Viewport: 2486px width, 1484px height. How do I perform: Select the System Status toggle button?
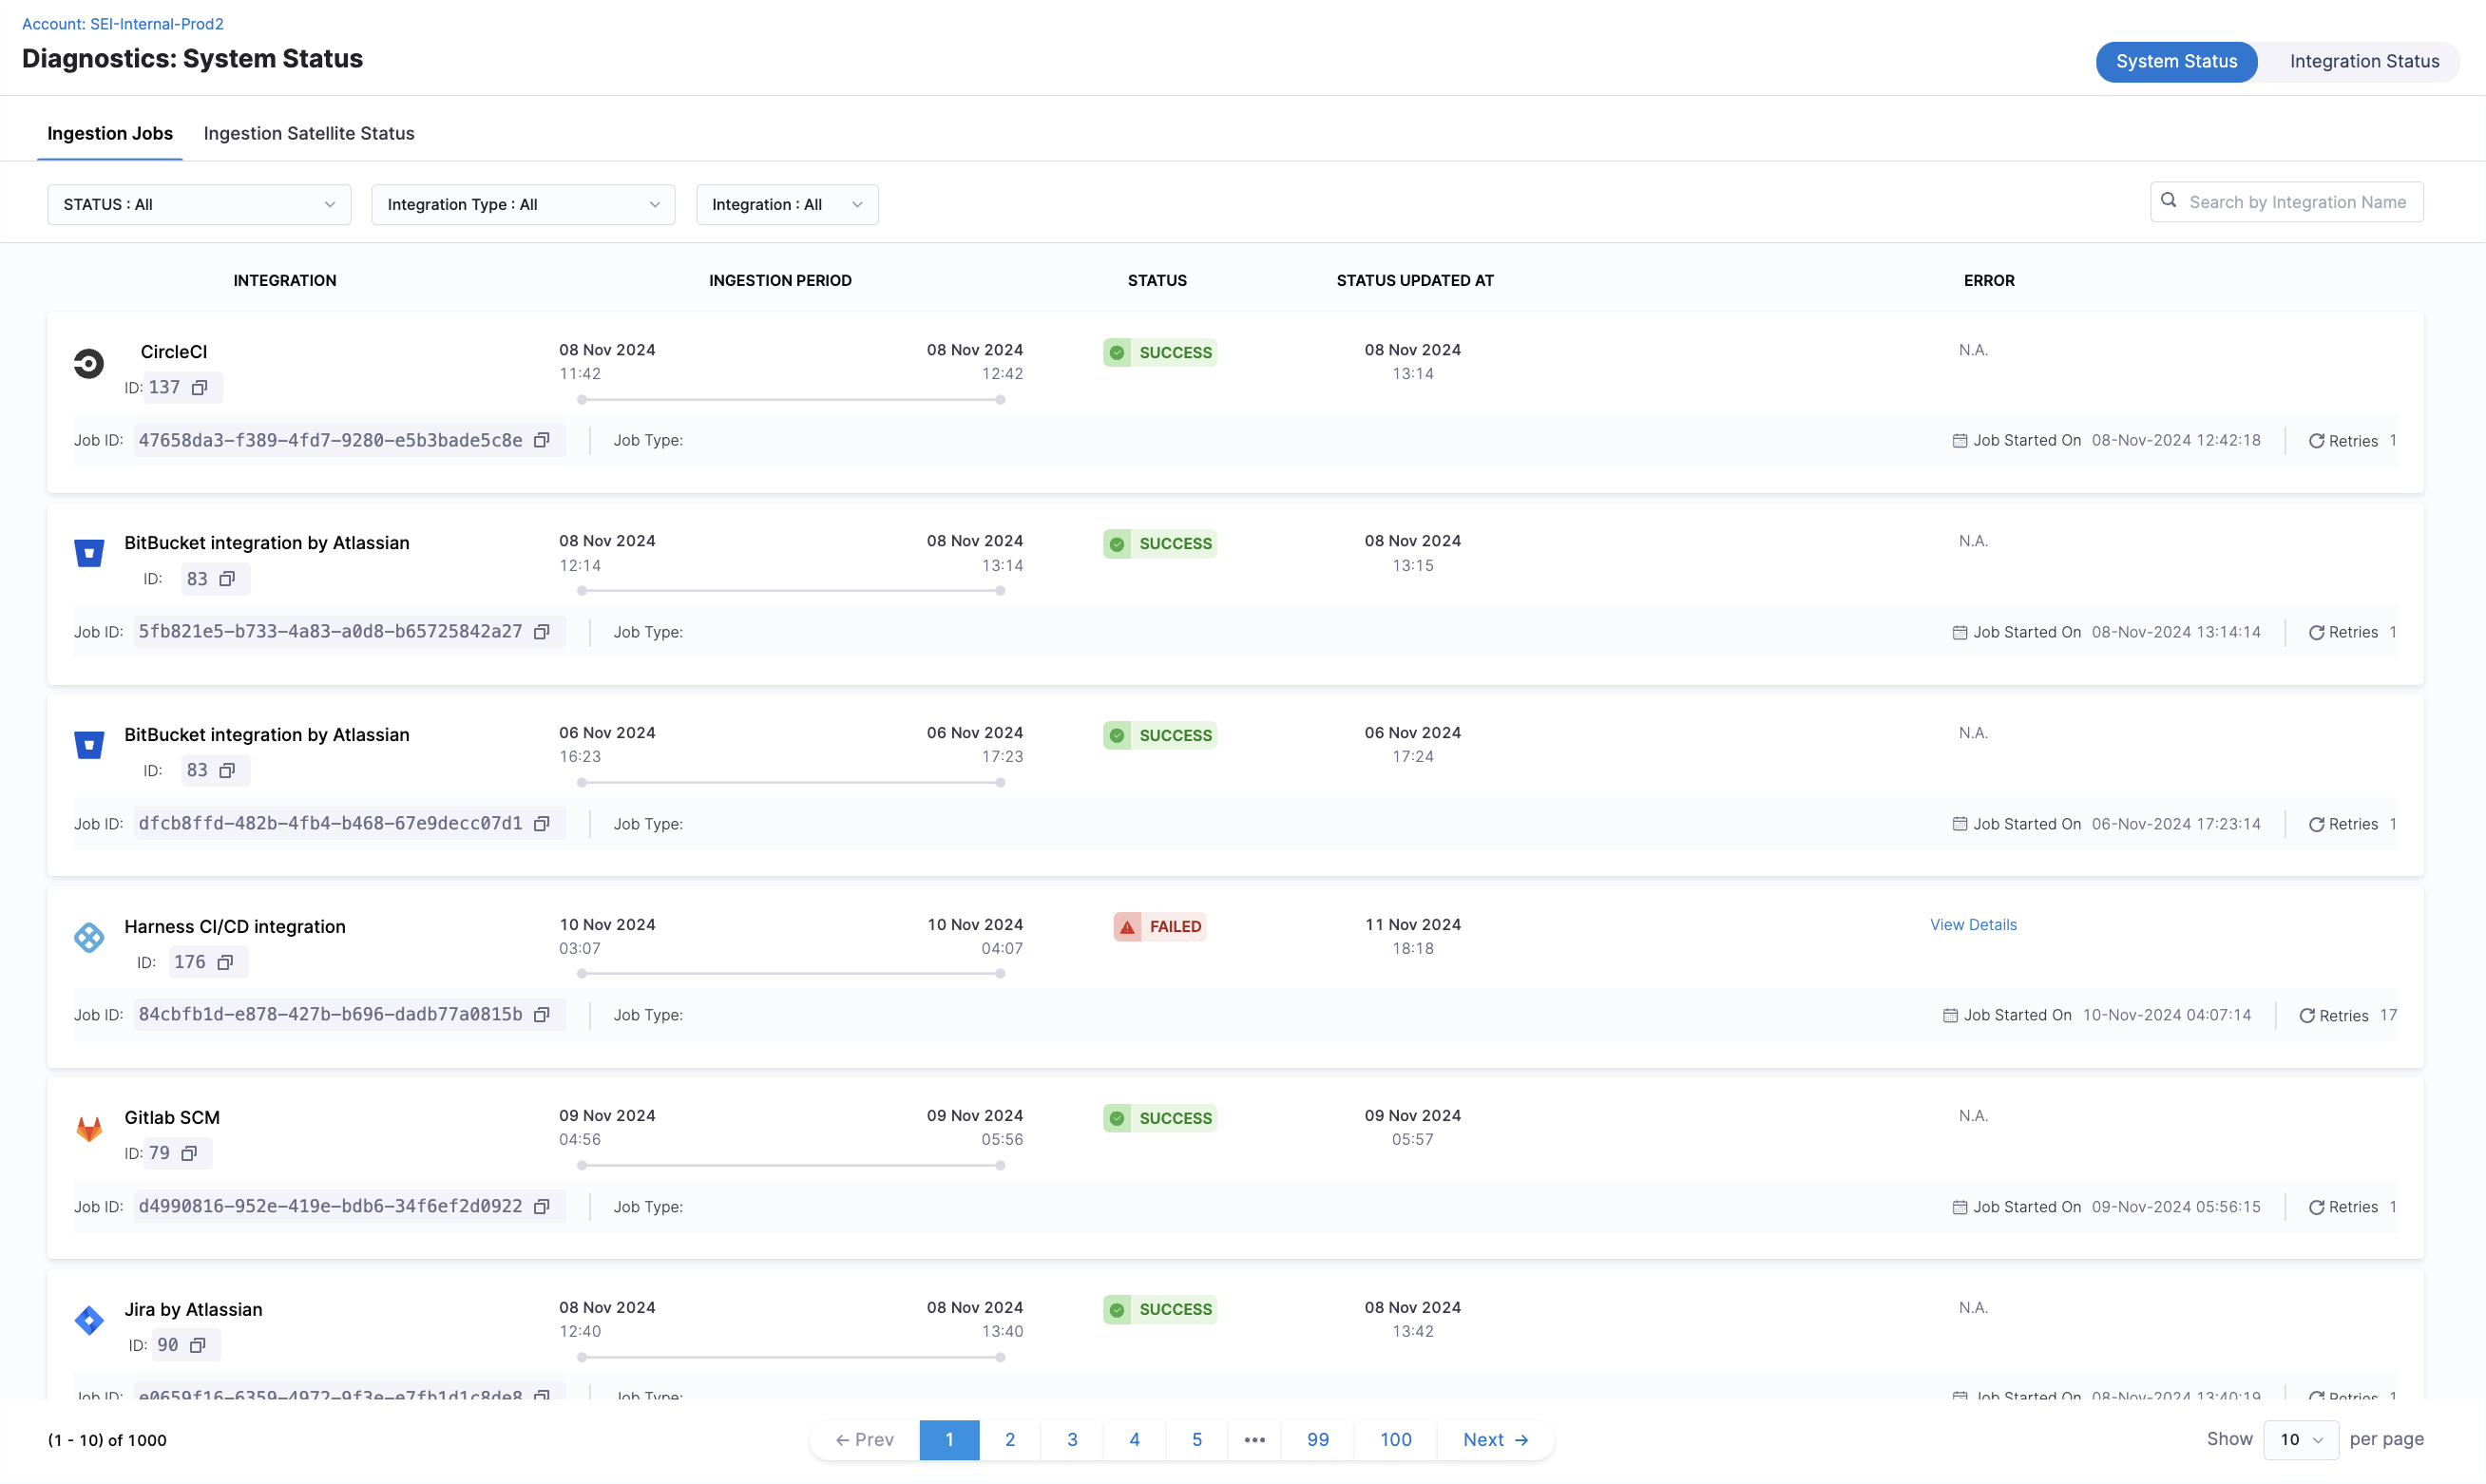point(2175,62)
